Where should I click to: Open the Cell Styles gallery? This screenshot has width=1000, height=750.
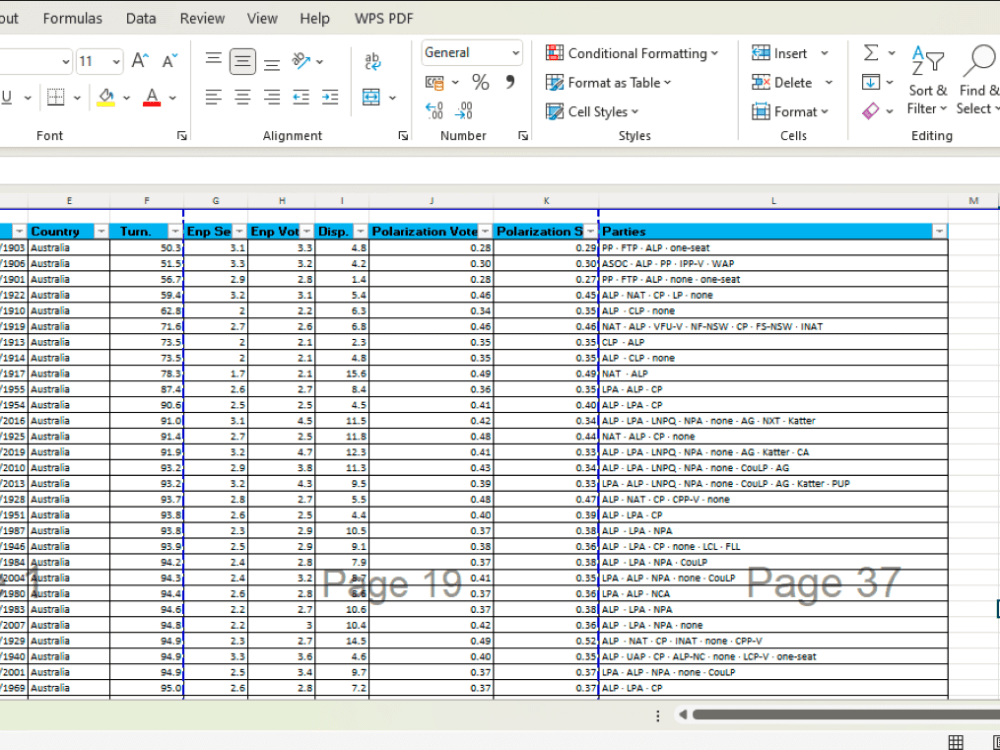tap(592, 112)
